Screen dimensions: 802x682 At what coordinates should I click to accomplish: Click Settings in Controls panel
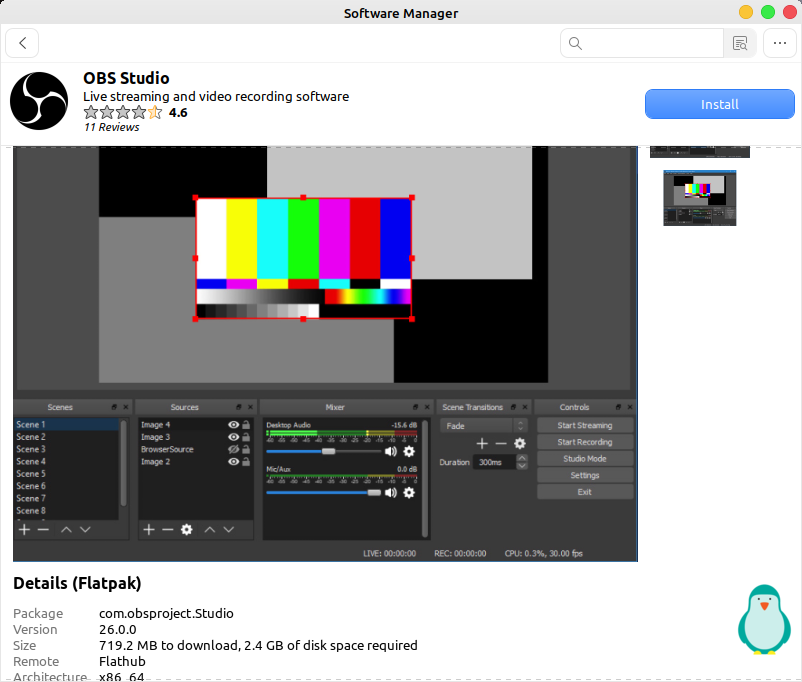(585, 475)
